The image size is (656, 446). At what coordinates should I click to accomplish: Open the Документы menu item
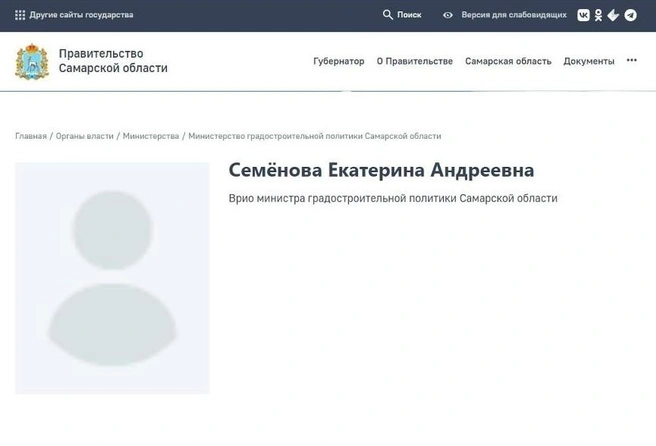[x=589, y=61]
